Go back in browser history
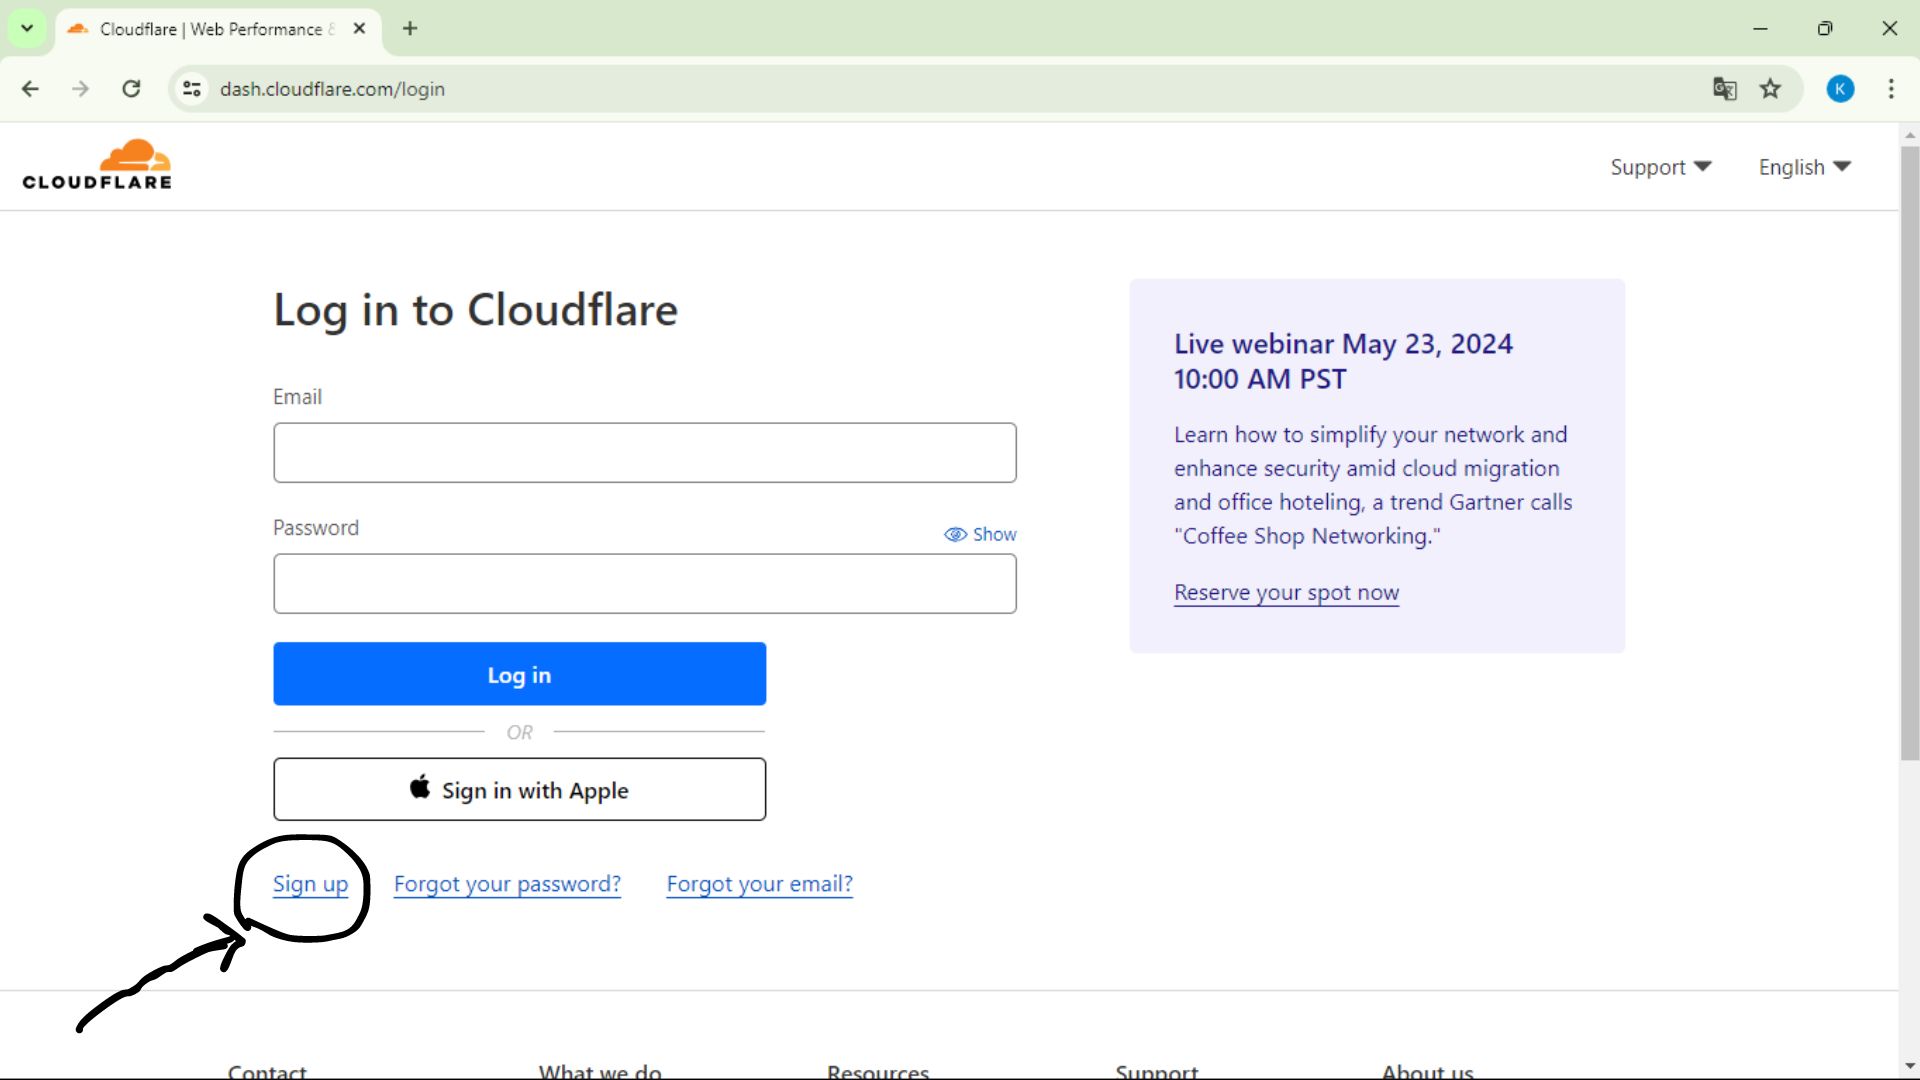 point(30,89)
